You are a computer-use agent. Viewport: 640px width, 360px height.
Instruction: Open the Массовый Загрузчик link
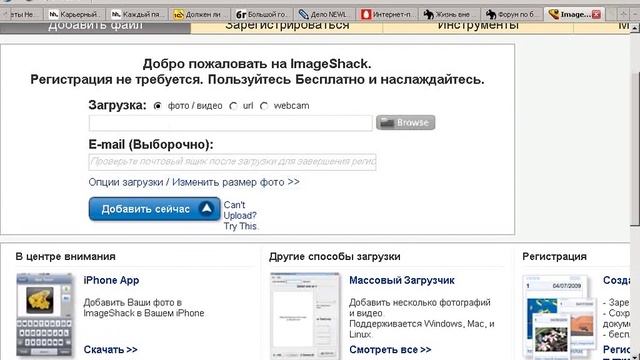tap(402, 280)
